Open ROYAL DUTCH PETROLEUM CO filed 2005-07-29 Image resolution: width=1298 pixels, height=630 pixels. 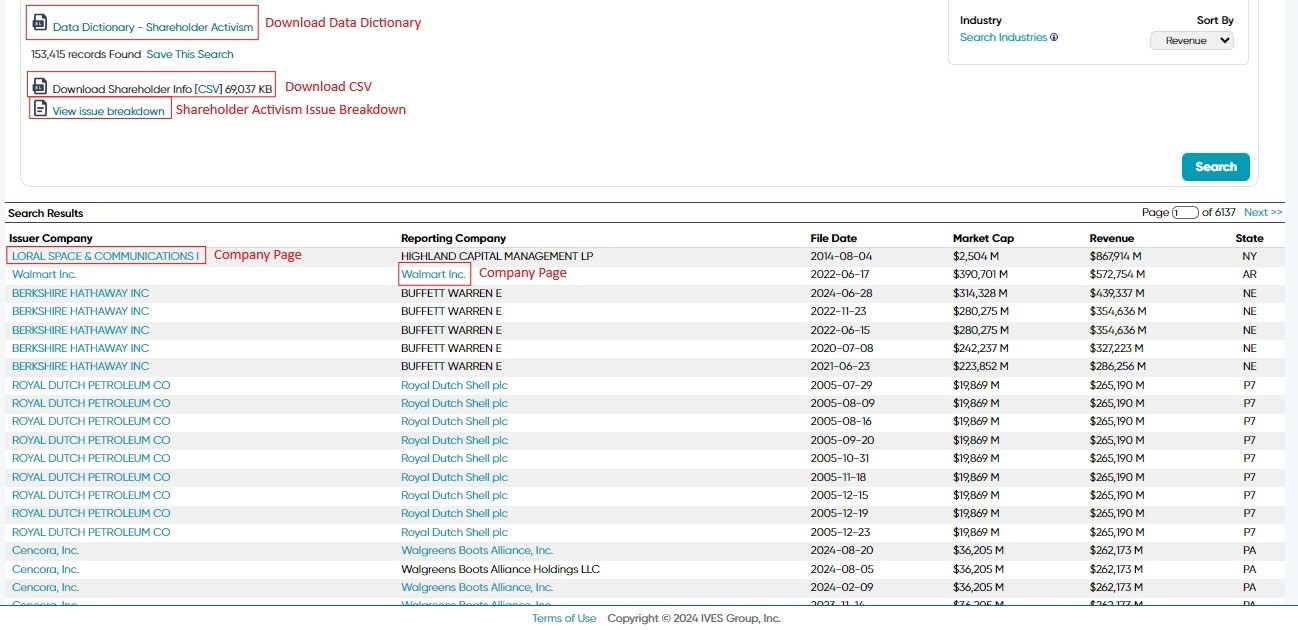click(91, 385)
